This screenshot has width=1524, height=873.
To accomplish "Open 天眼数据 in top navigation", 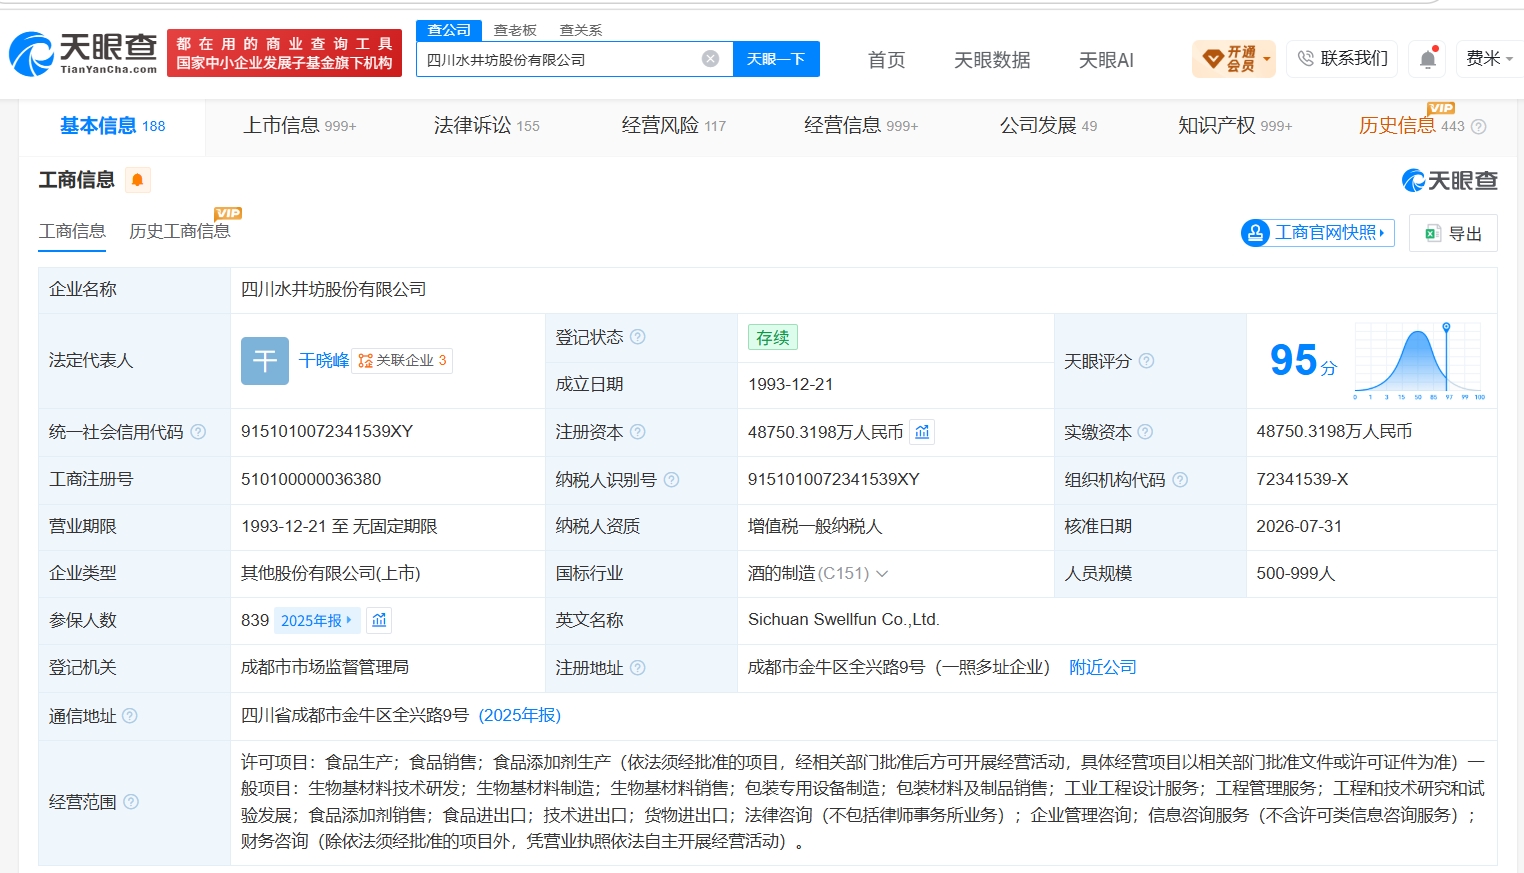I will click(x=992, y=60).
